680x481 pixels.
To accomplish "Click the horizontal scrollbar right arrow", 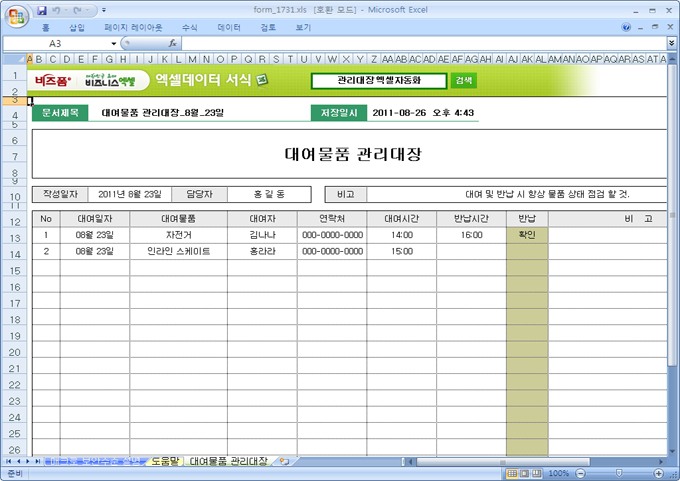I will coord(661,462).
